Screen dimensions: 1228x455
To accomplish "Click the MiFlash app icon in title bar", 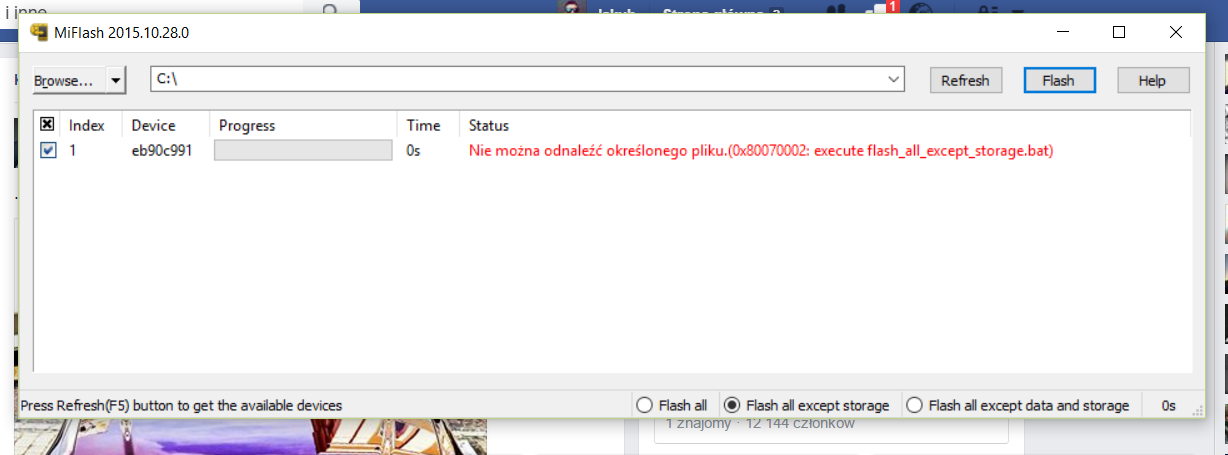I will [x=40, y=32].
